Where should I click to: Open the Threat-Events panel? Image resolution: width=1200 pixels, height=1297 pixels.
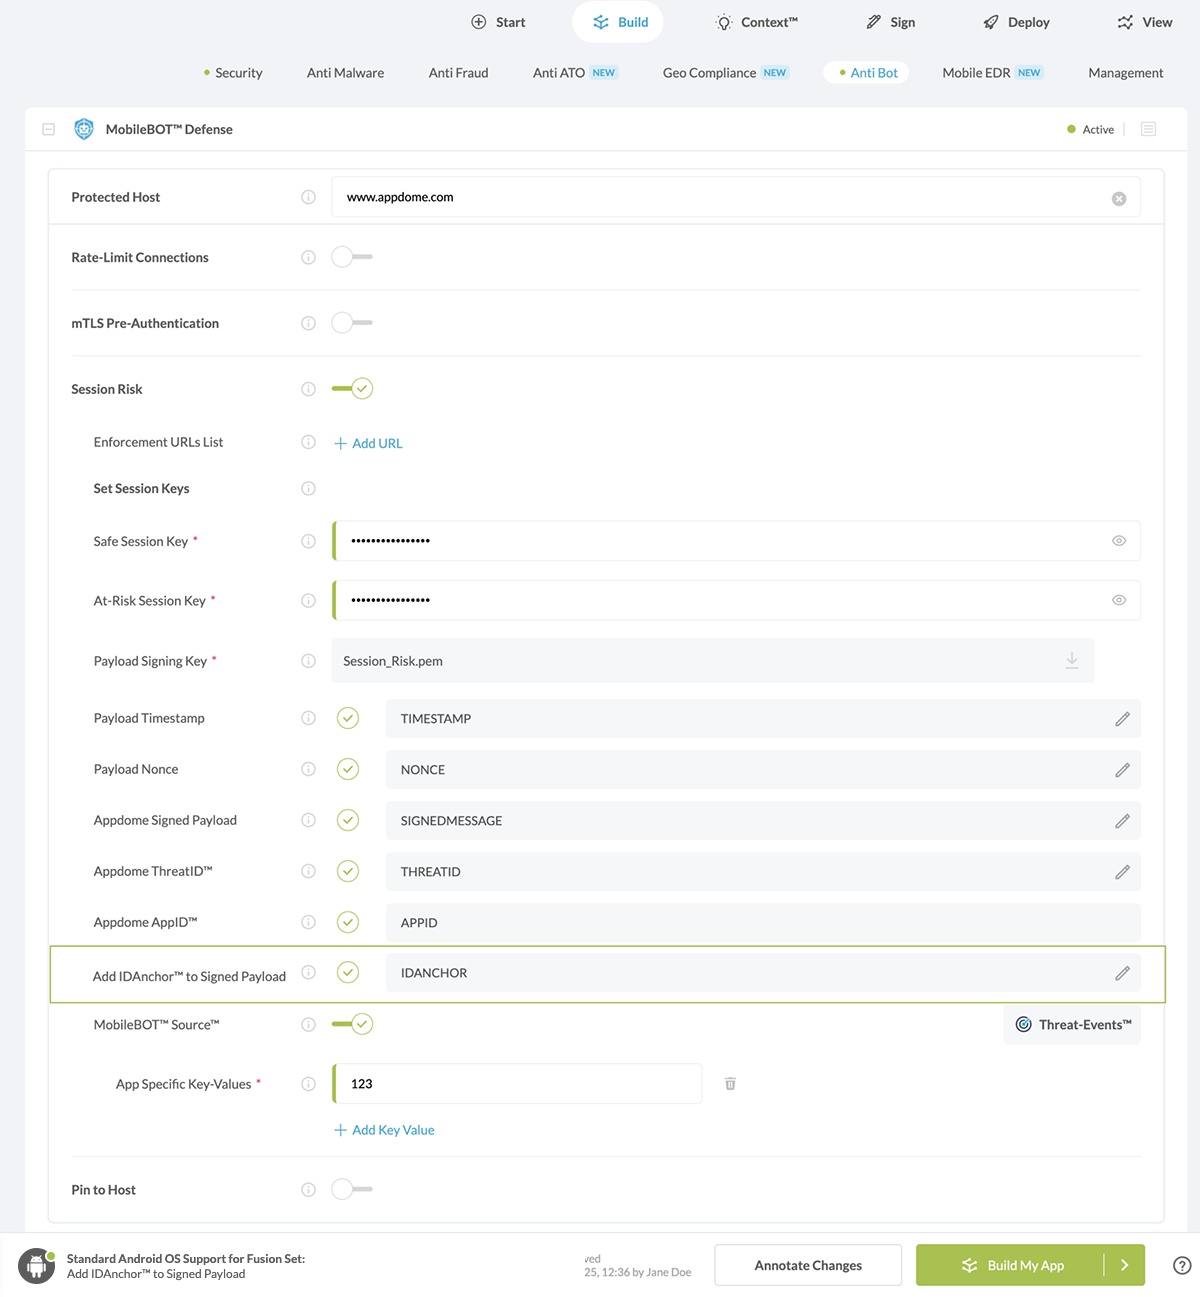(x=1071, y=1024)
